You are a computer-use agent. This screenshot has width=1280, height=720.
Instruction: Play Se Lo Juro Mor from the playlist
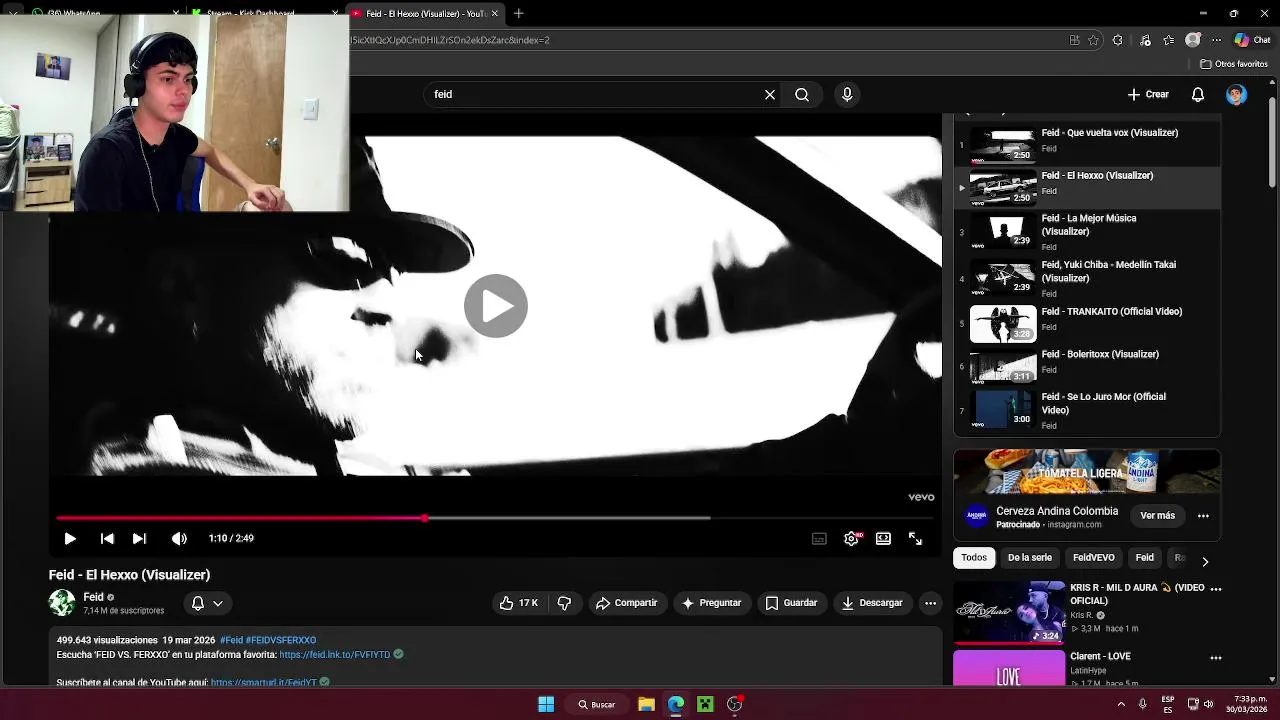[x=1087, y=410]
